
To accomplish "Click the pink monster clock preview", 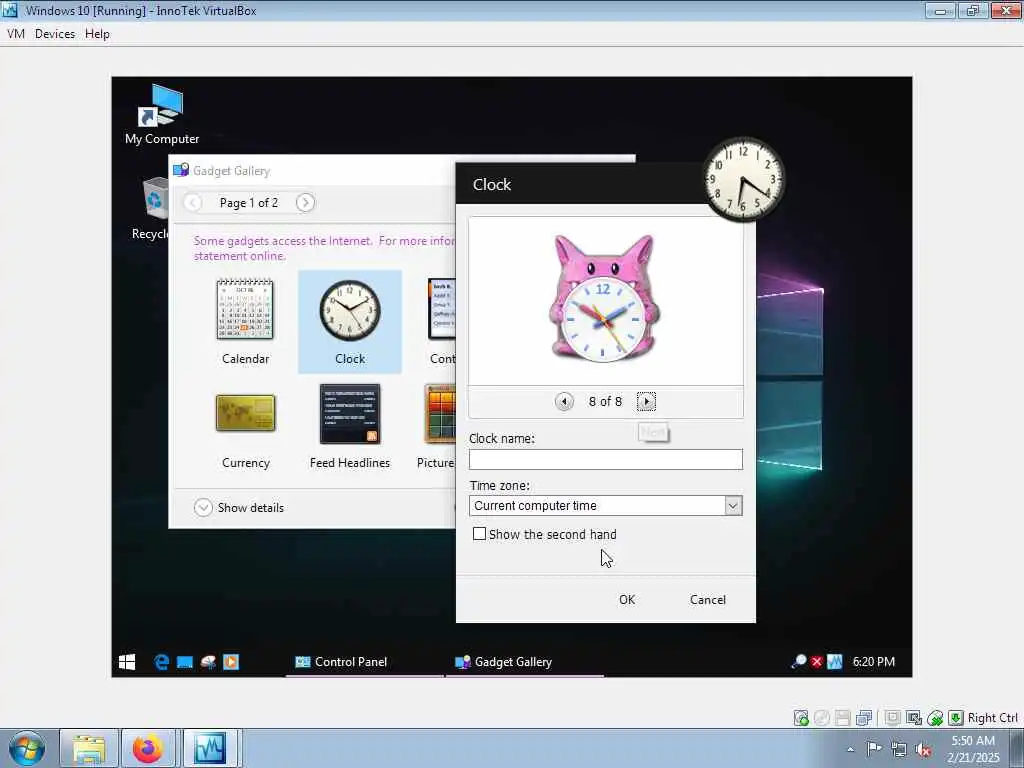I will tap(603, 297).
